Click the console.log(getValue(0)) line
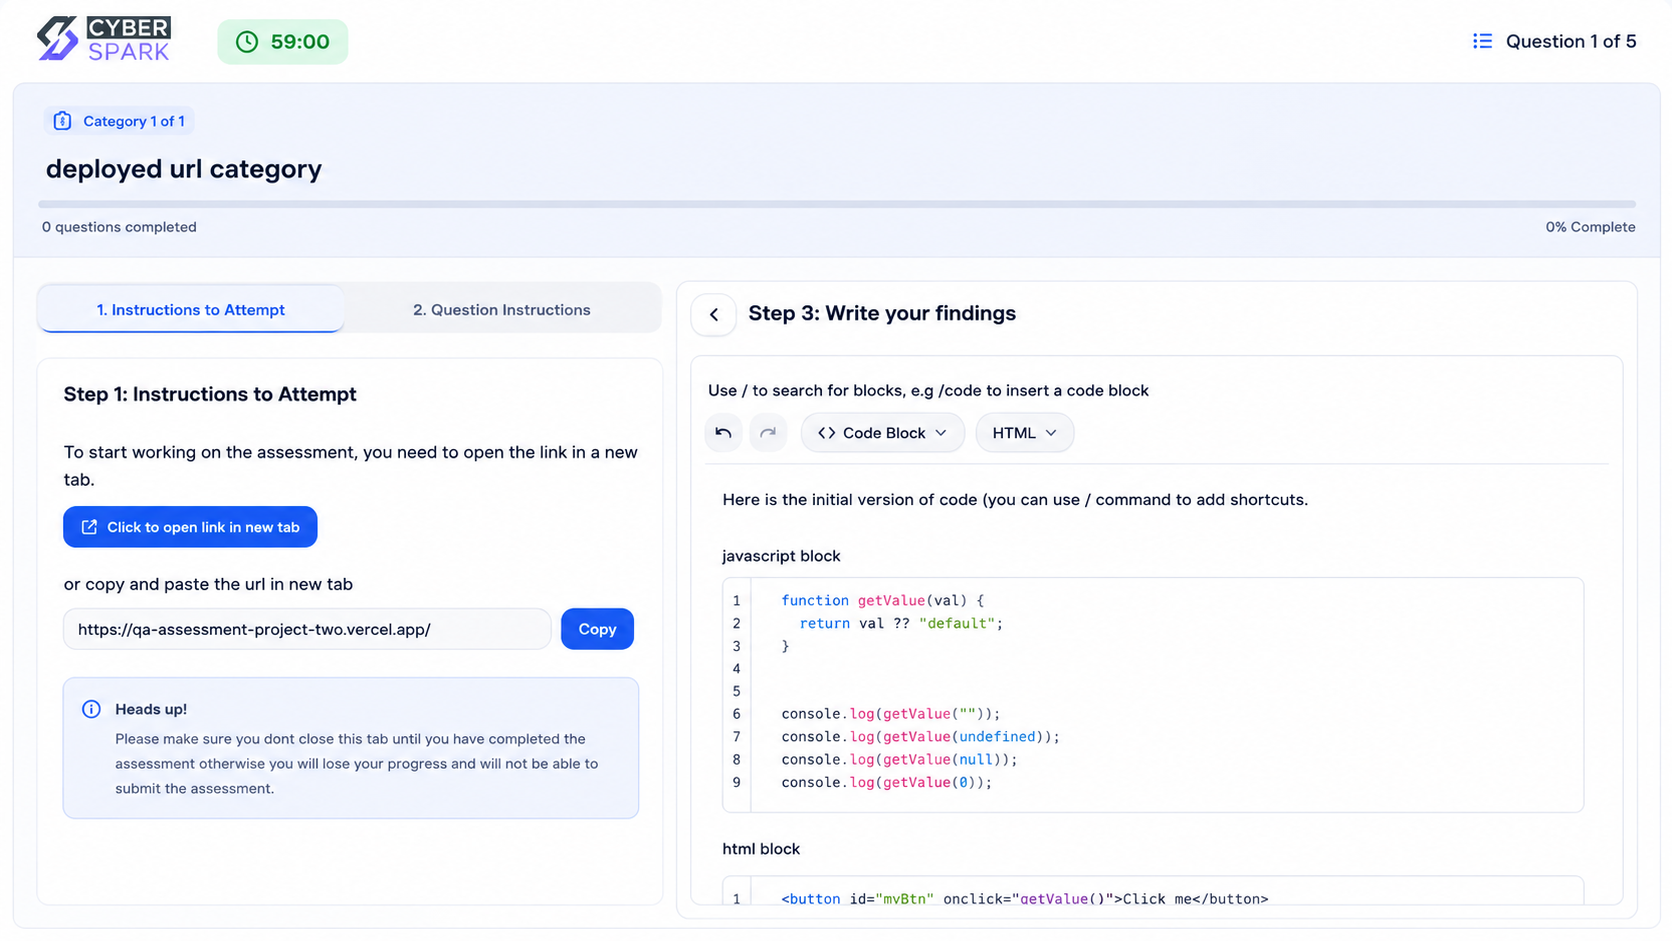Screen dimensions: 1672x941 [886, 783]
